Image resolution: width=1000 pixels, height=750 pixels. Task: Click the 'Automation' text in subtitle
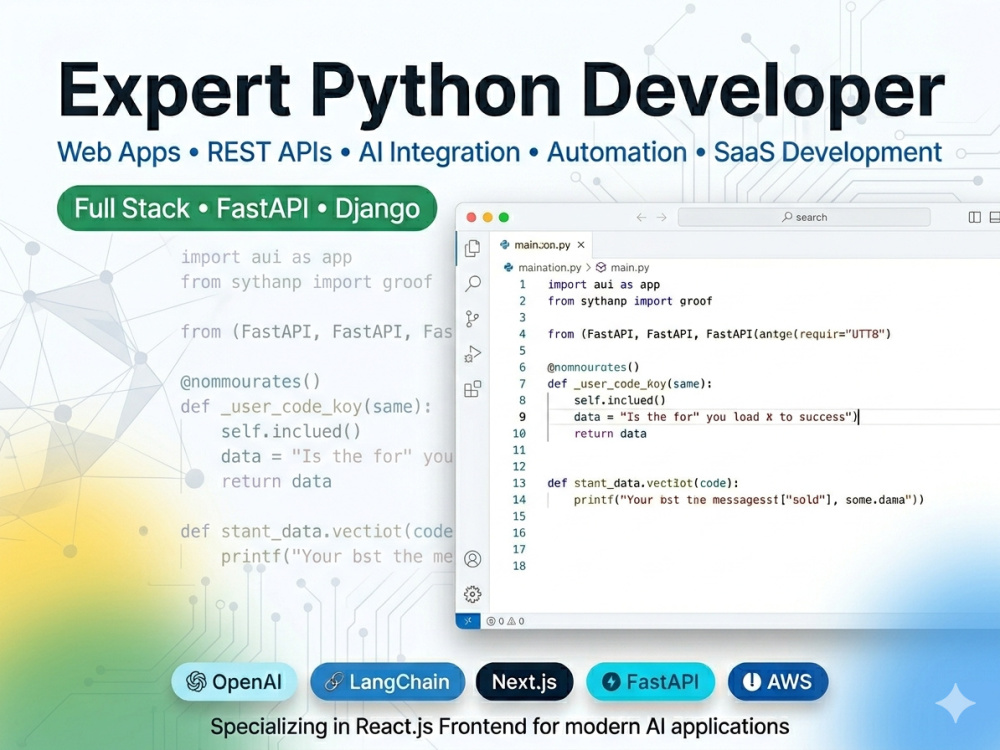tap(617, 152)
